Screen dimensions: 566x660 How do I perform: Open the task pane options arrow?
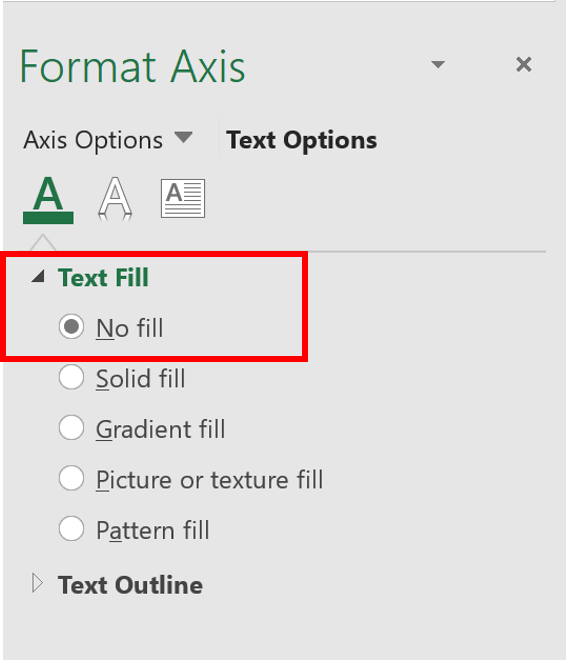coord(438,64)
